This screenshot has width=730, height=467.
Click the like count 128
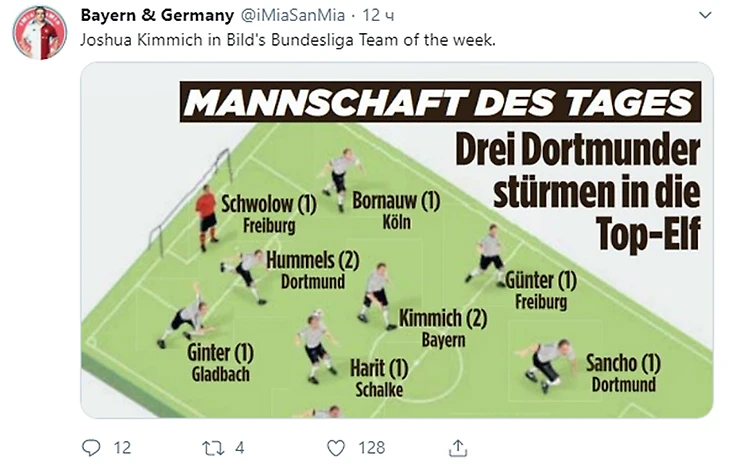point(372,448)
